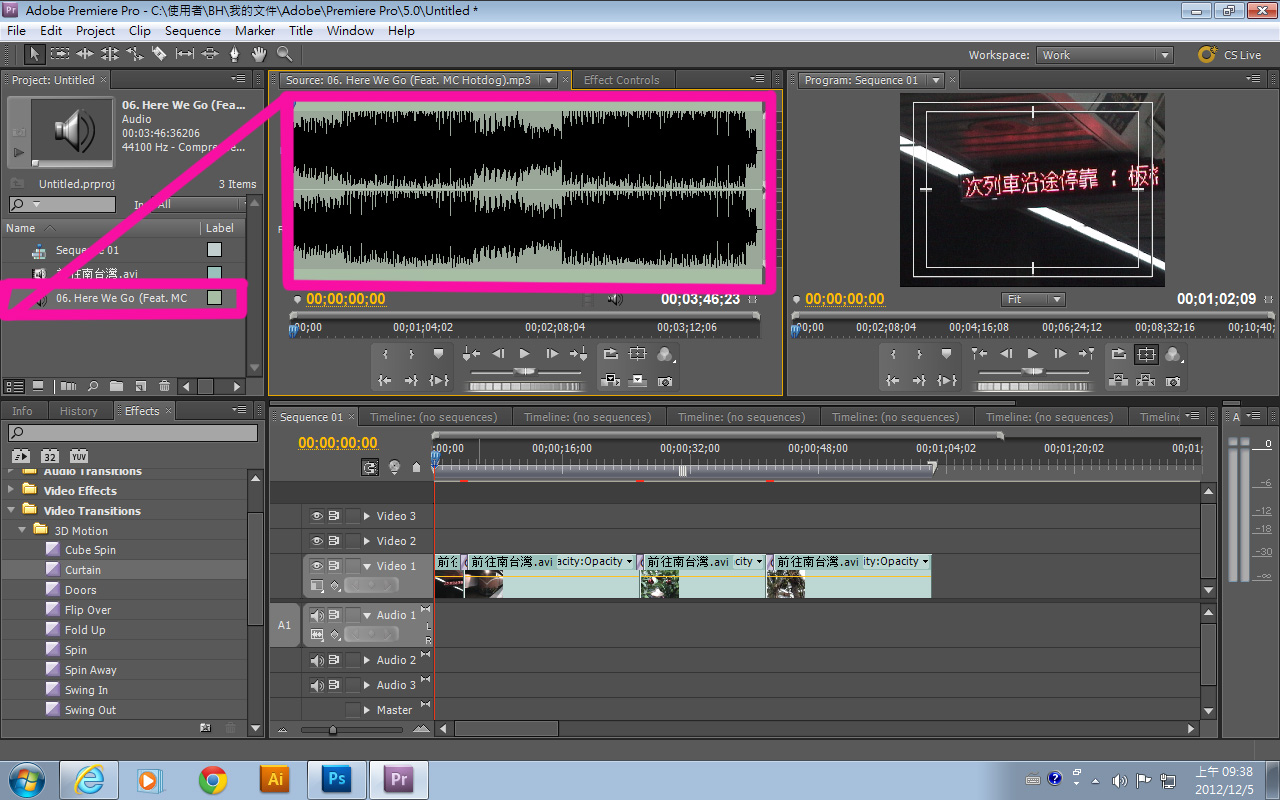This screenshot has height=800, width=1280.
Task: Create a new bin in Project panel
Action: click(x=116, y=386)
